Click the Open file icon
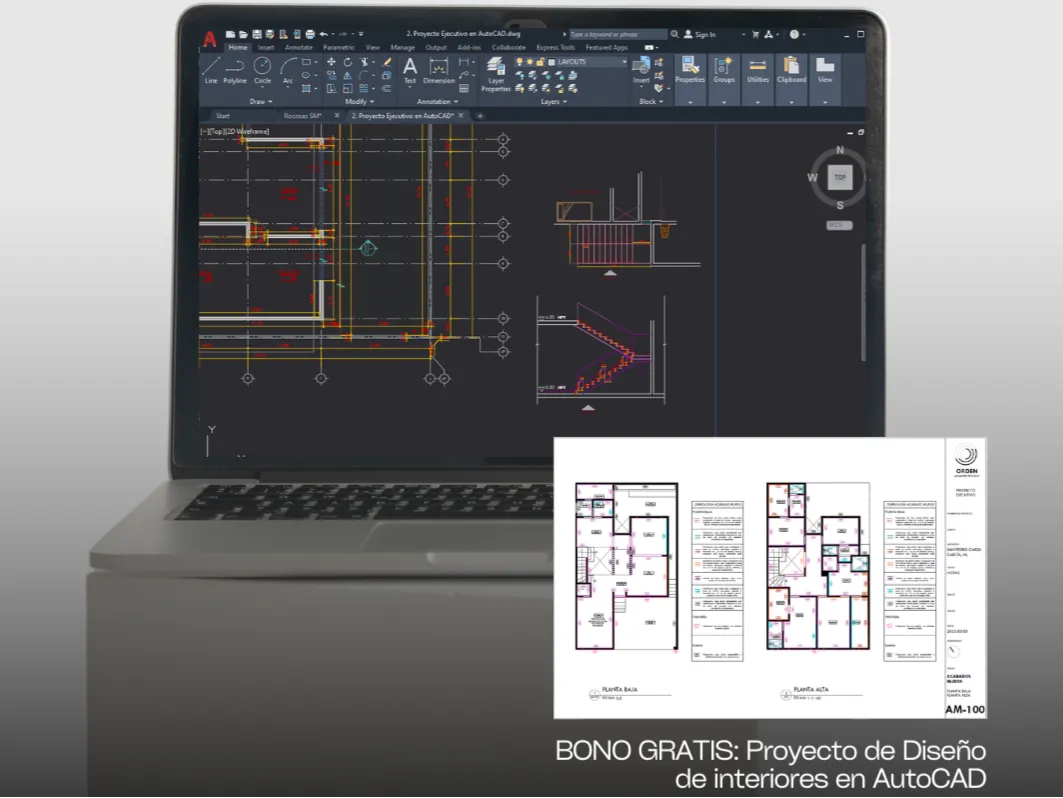1063x798 pixels. 243,34
